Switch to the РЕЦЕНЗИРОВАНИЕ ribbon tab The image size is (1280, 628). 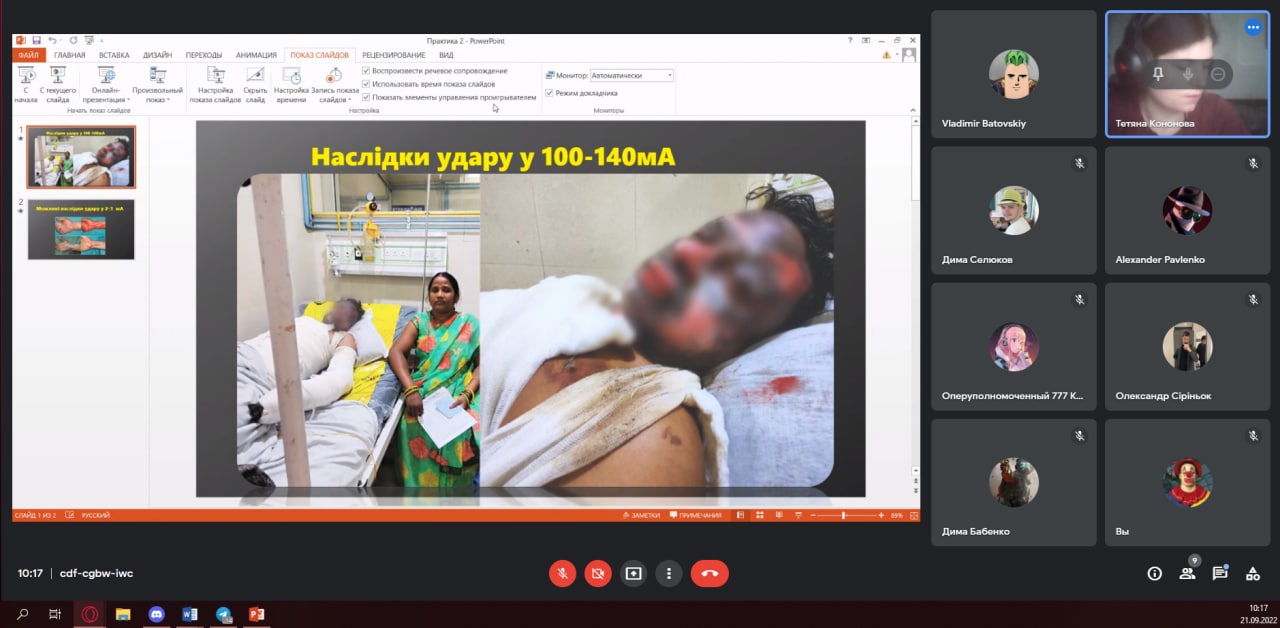pyautogui.click(x=394, y=55)
